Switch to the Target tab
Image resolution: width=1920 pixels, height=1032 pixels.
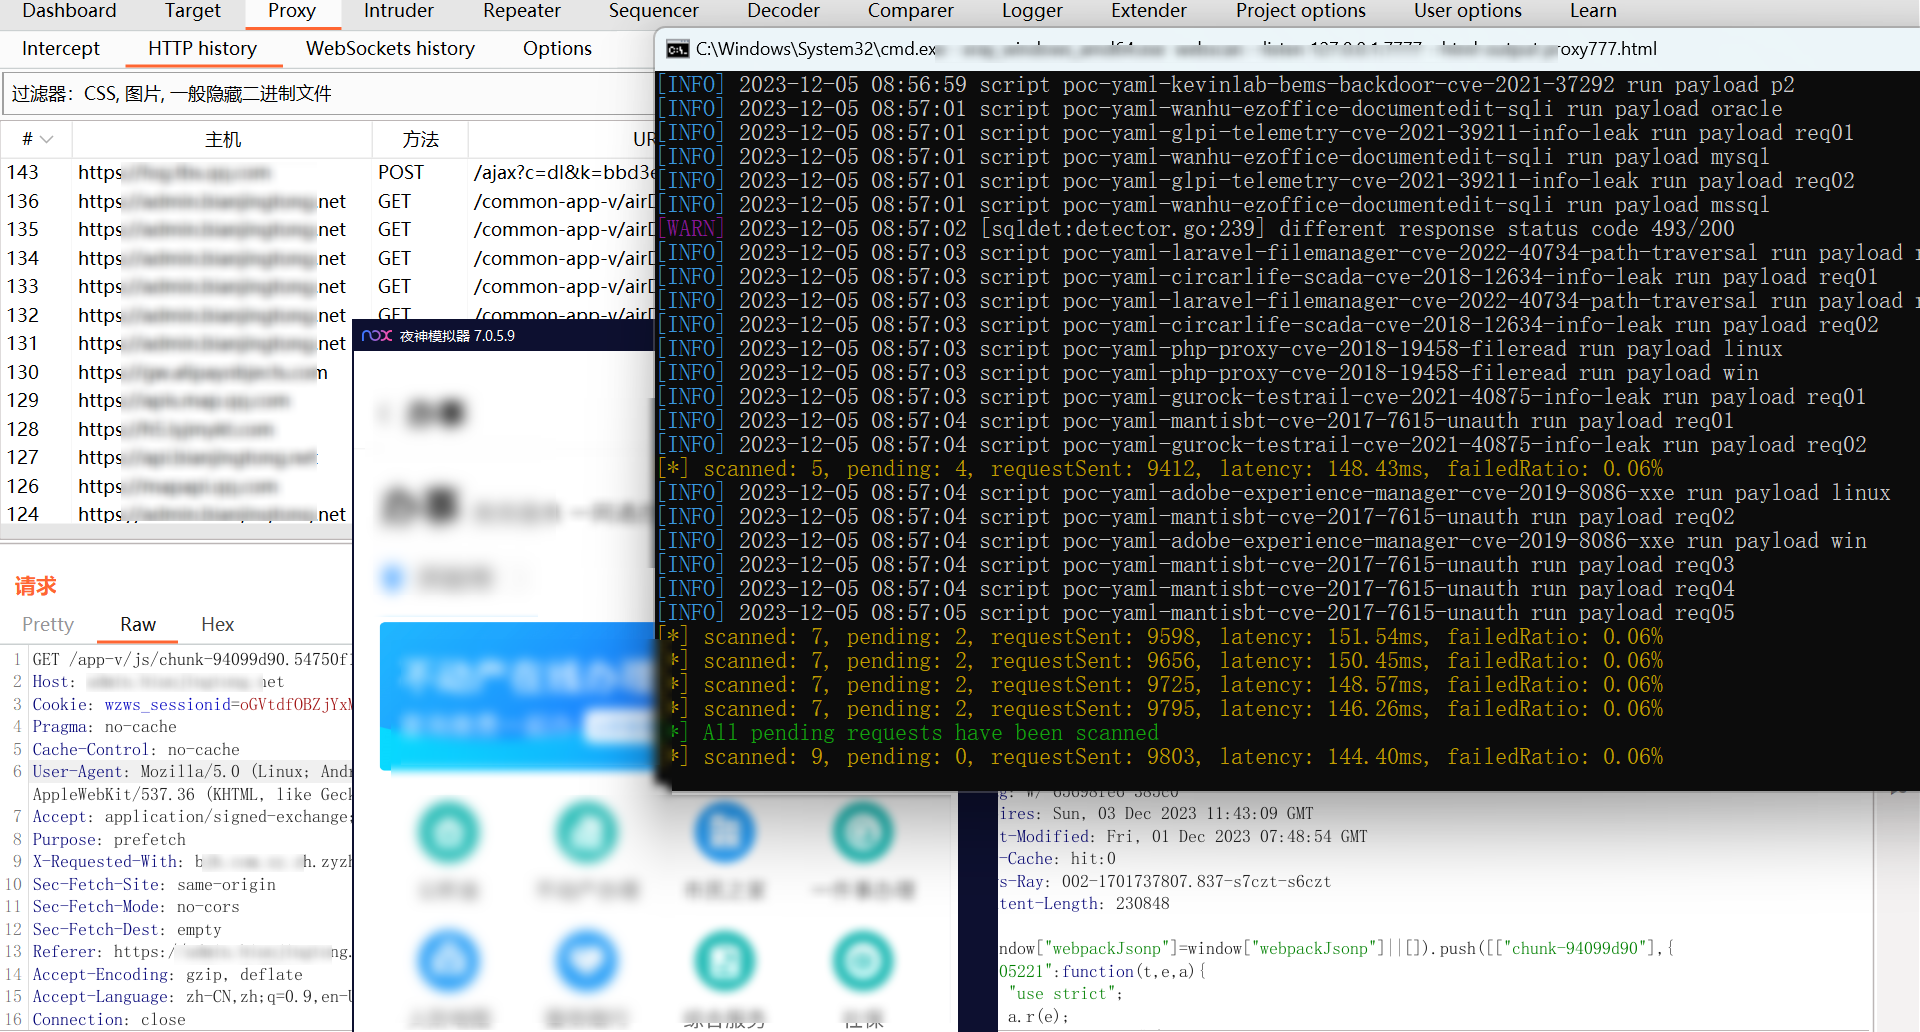click(192, 11)
